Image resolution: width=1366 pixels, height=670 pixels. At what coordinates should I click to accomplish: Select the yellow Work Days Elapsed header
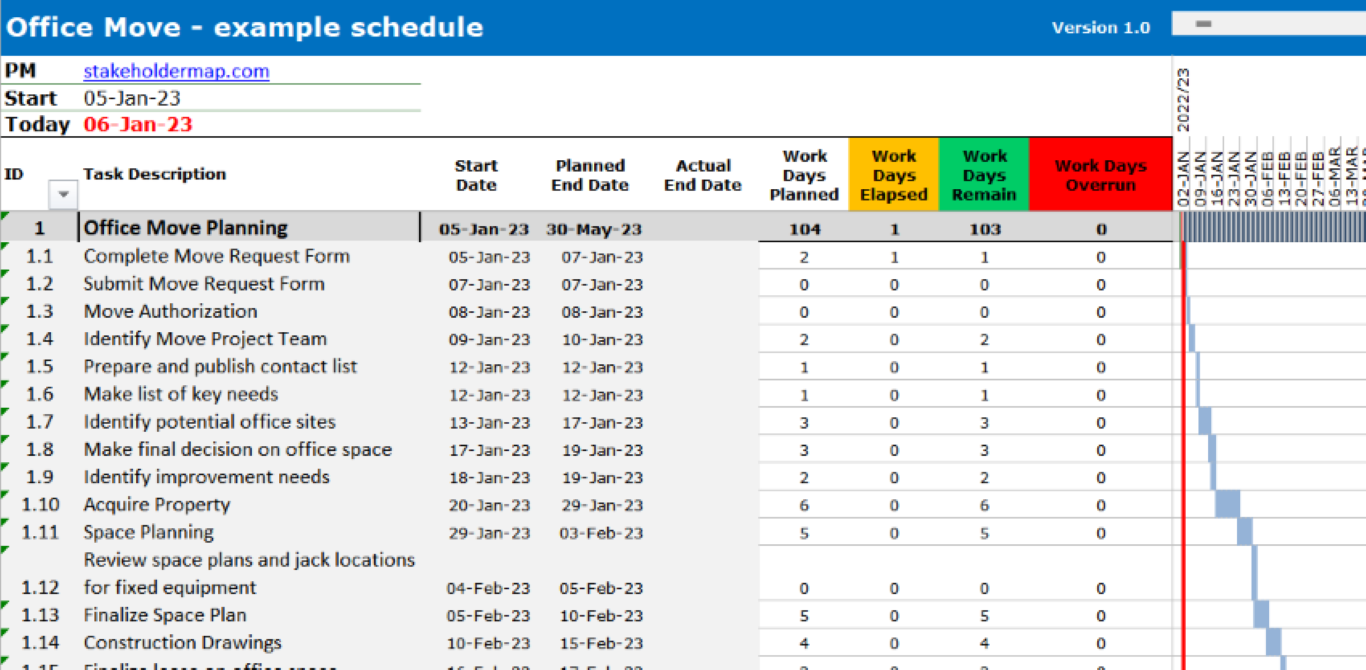pyautogui.click(x=893, y=173)
